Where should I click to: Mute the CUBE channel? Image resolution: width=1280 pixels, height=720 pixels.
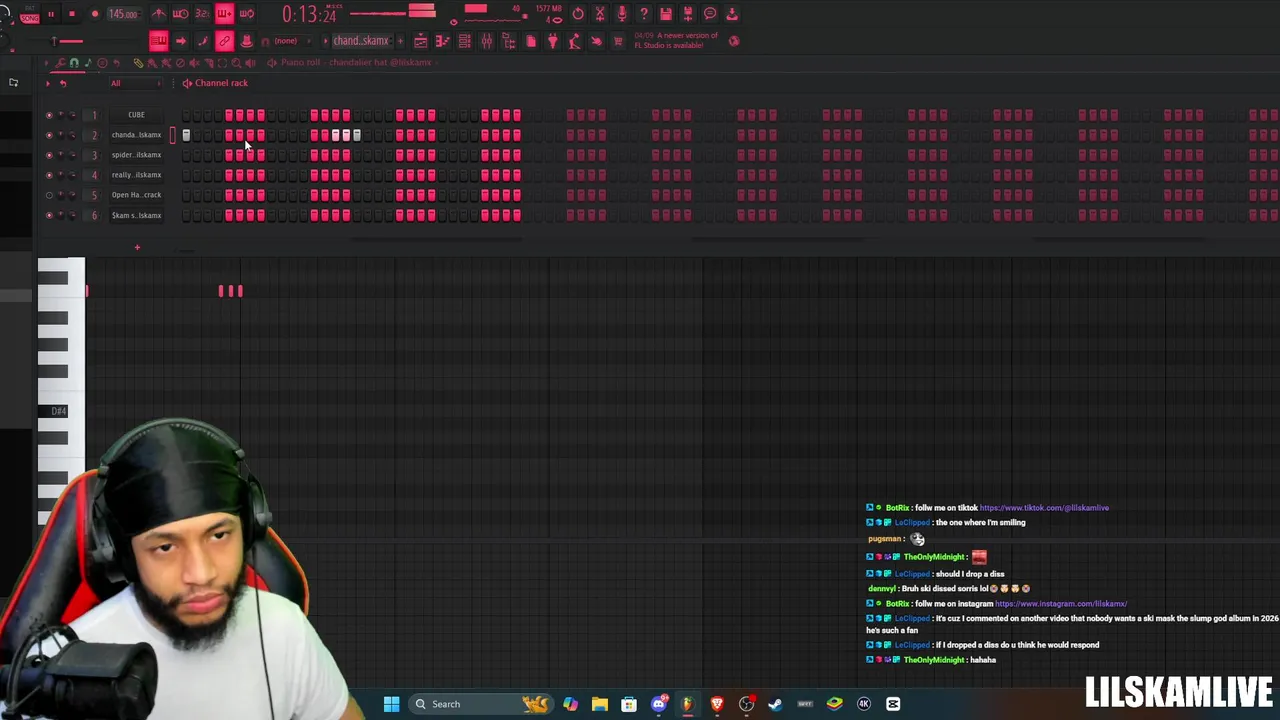pos(49,115)
